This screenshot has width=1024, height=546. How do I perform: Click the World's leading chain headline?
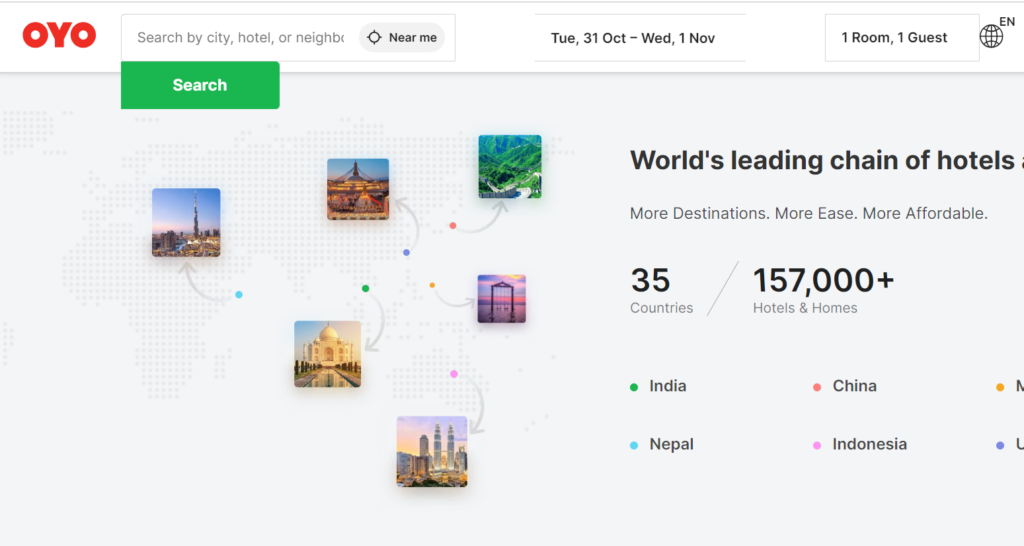point(826,161)
